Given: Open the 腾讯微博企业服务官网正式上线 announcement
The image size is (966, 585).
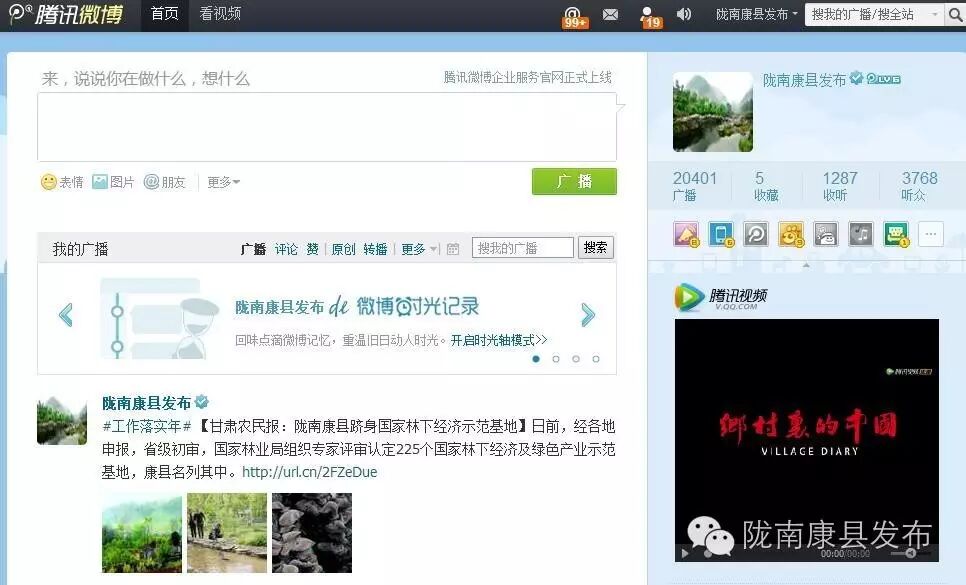Looking at the screenshot, I should click(527, 77).
